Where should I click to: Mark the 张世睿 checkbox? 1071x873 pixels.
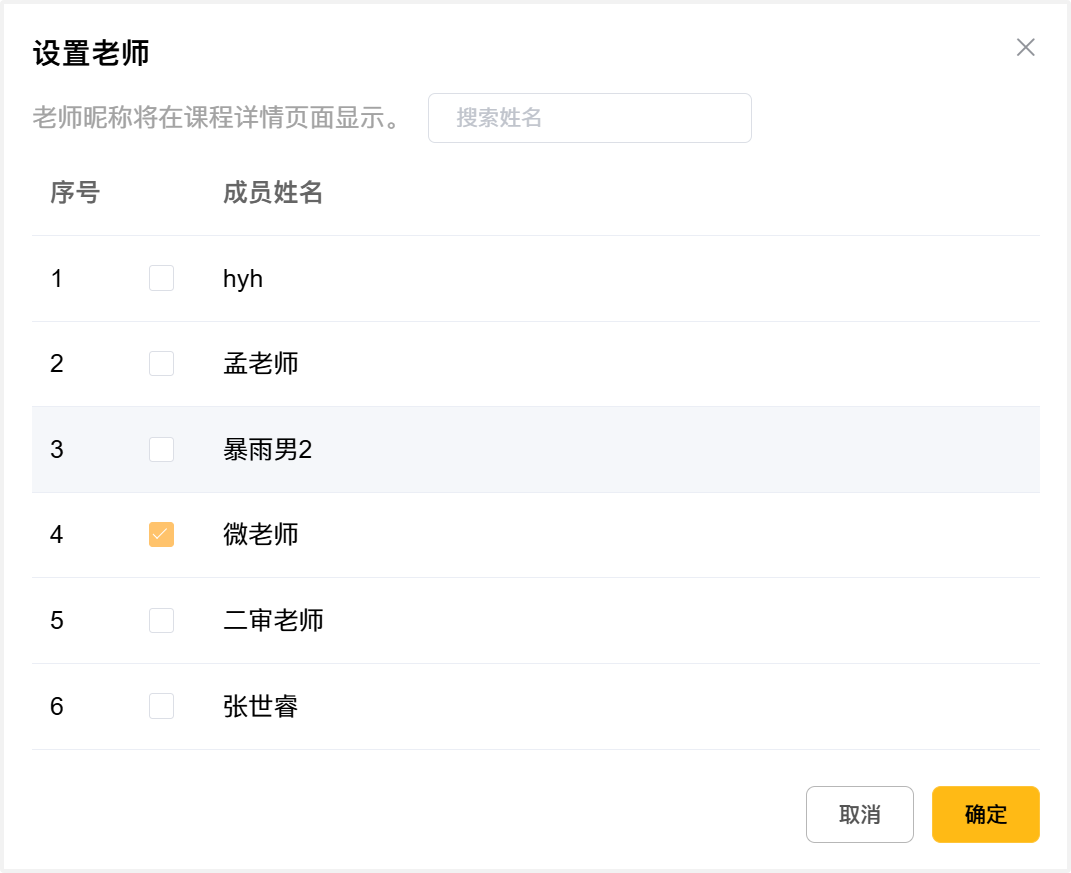(161, 706)
